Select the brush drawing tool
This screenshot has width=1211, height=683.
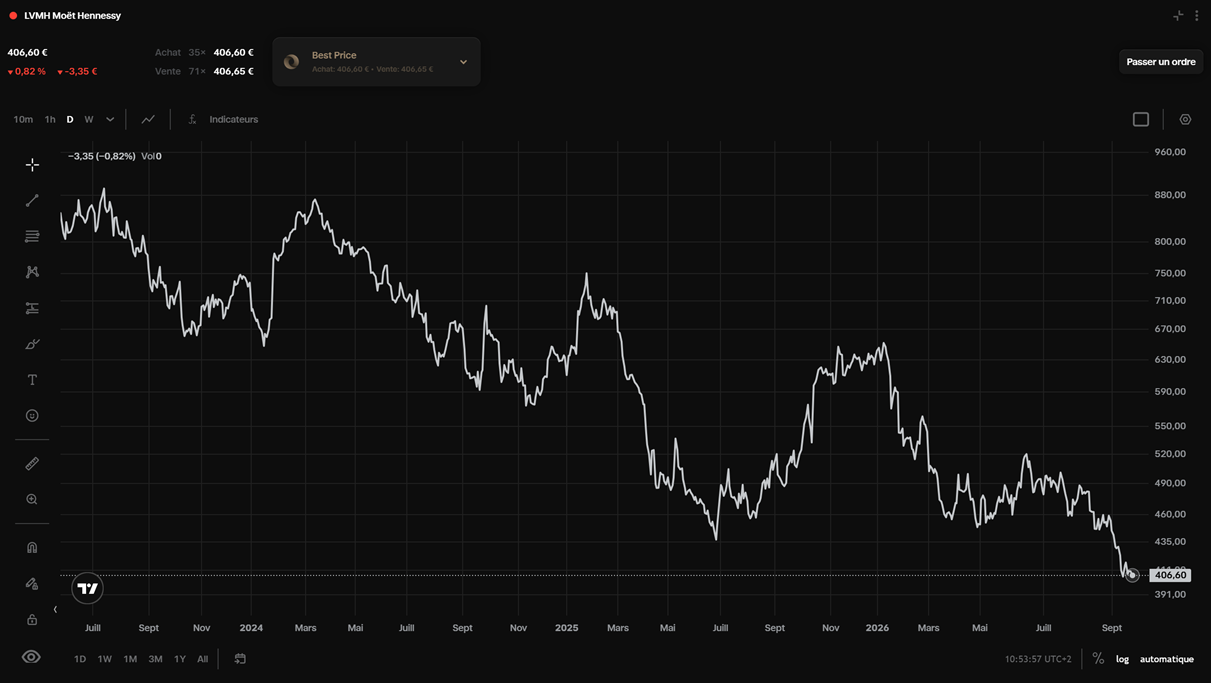[32, 344]
